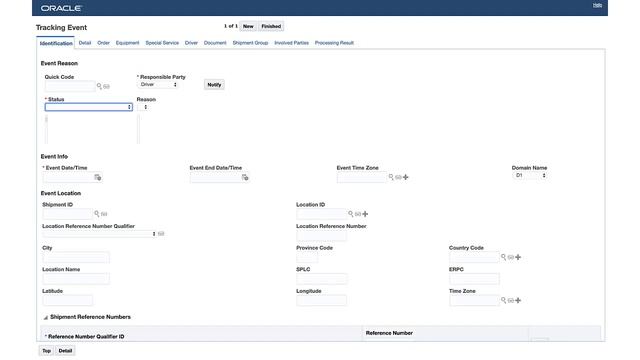Screen dimensions: 640x360
Task: Click the Location ID input field
Action: 322,214
